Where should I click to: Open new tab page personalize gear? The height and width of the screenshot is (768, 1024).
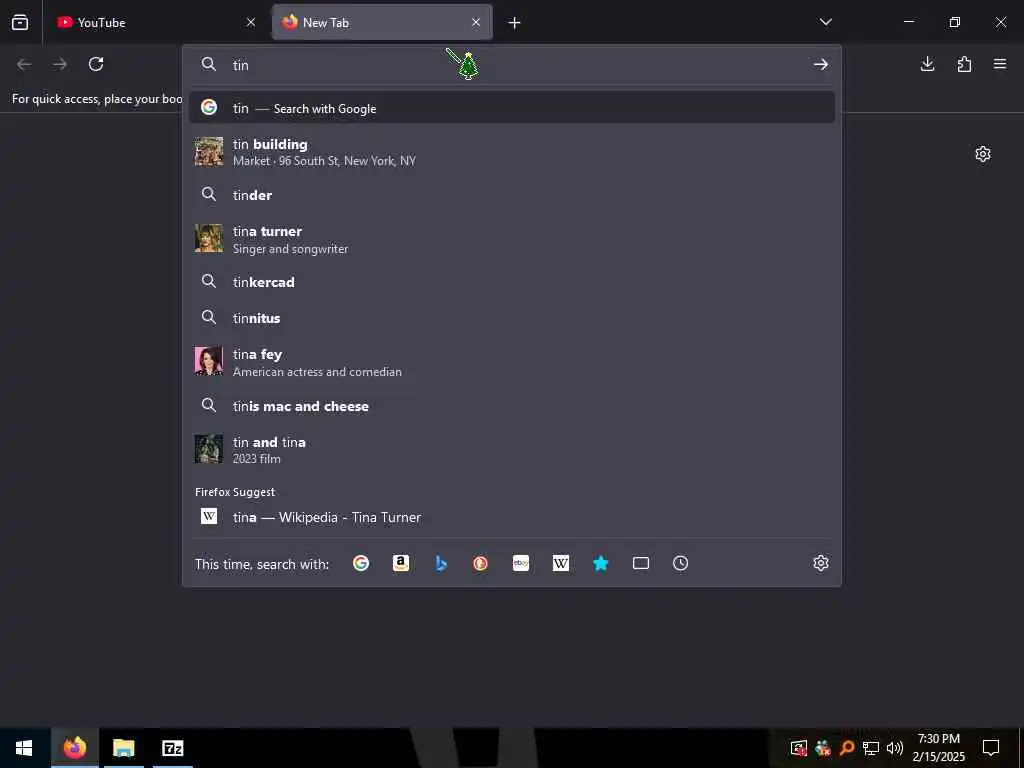click(x=983, y=154)
